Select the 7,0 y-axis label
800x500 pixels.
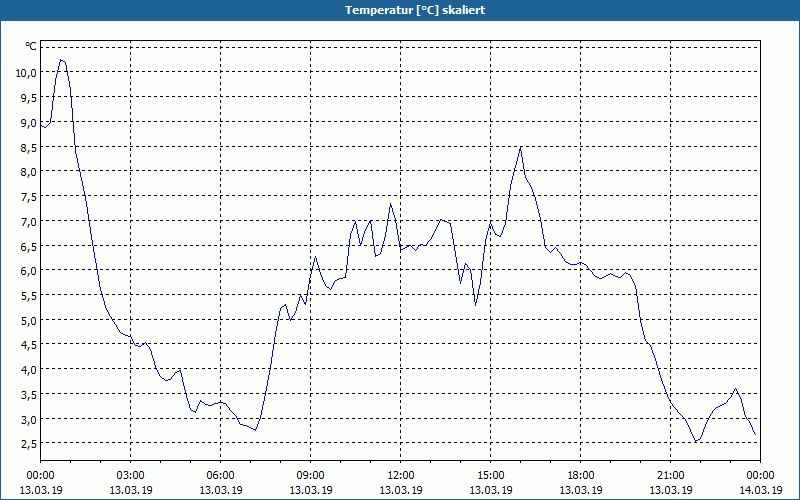29,221
